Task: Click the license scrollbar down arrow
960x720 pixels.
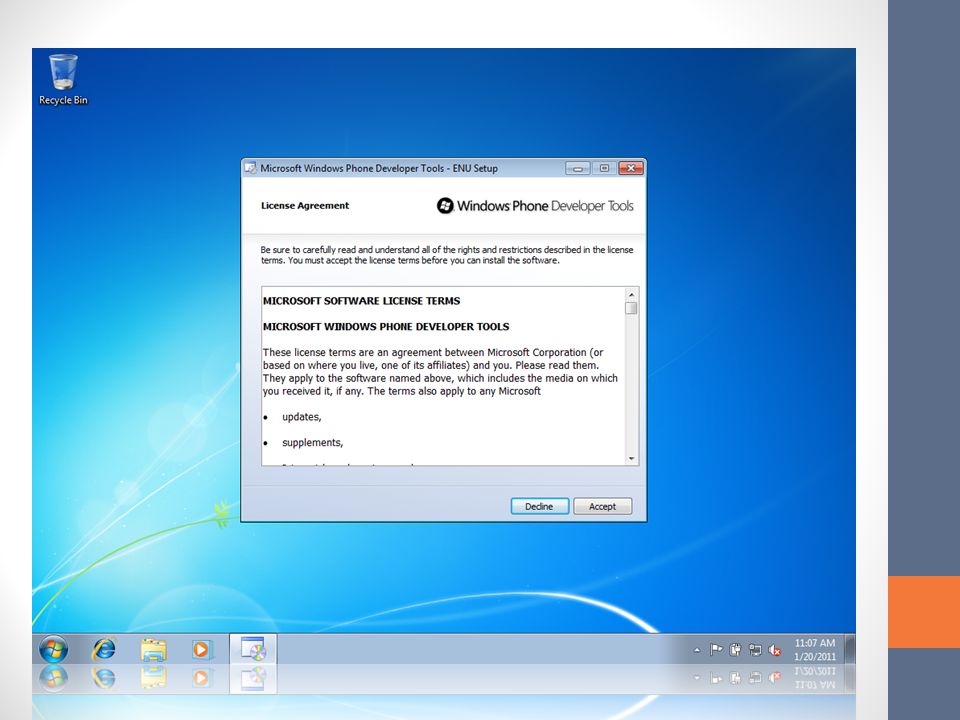Action: click(632, 459)
